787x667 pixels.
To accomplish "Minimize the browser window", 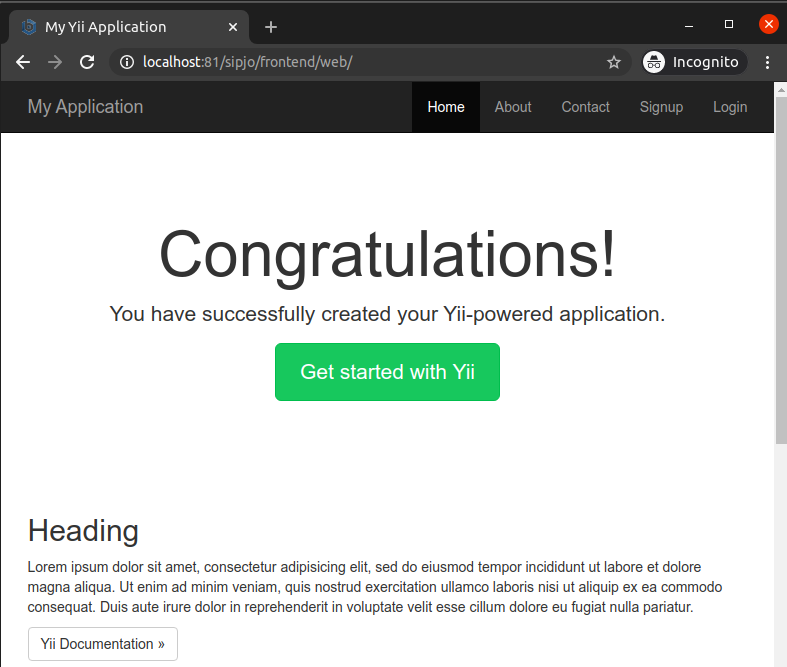I will coord(689,25).
